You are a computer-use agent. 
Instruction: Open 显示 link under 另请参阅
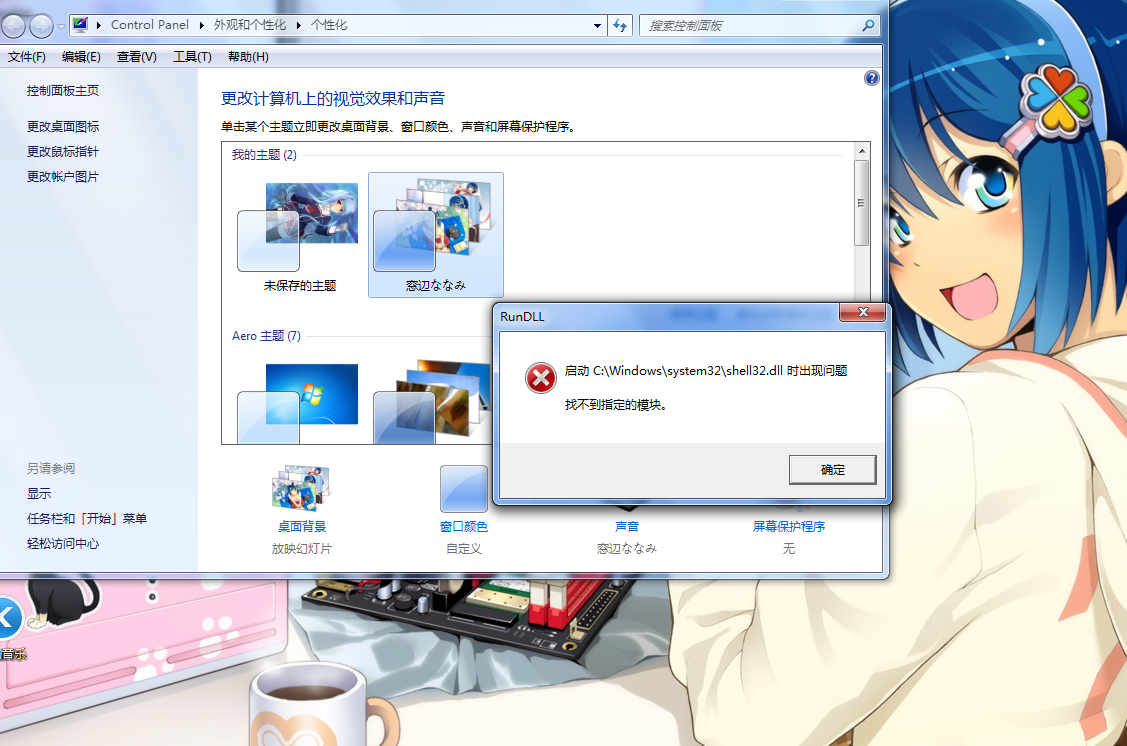tap(39, 494)
